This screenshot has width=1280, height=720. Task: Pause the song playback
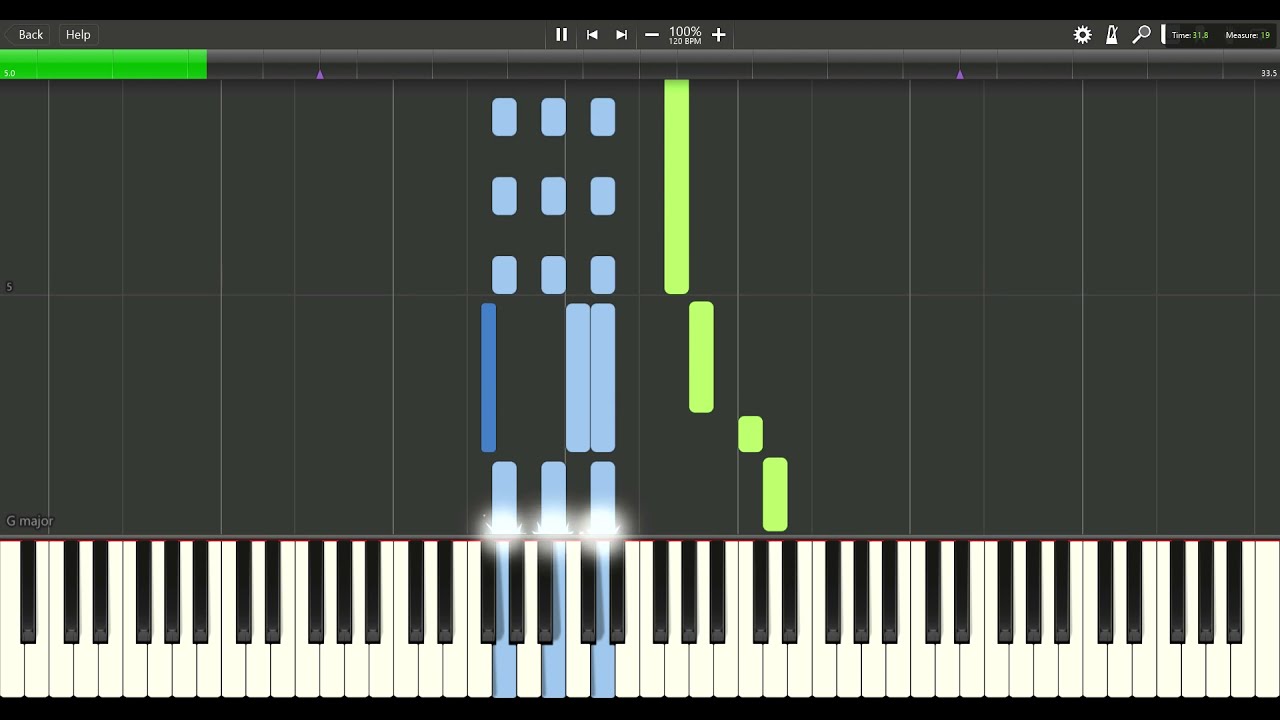point(561,35)
